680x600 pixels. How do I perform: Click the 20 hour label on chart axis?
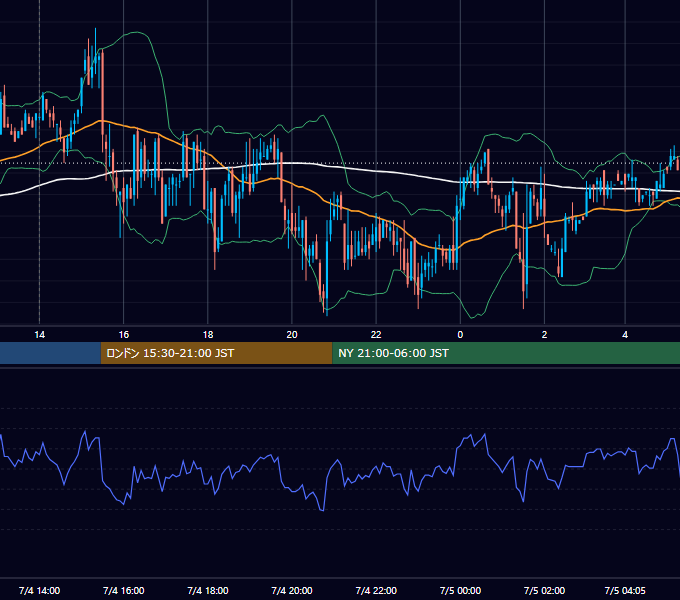(292, 335)
